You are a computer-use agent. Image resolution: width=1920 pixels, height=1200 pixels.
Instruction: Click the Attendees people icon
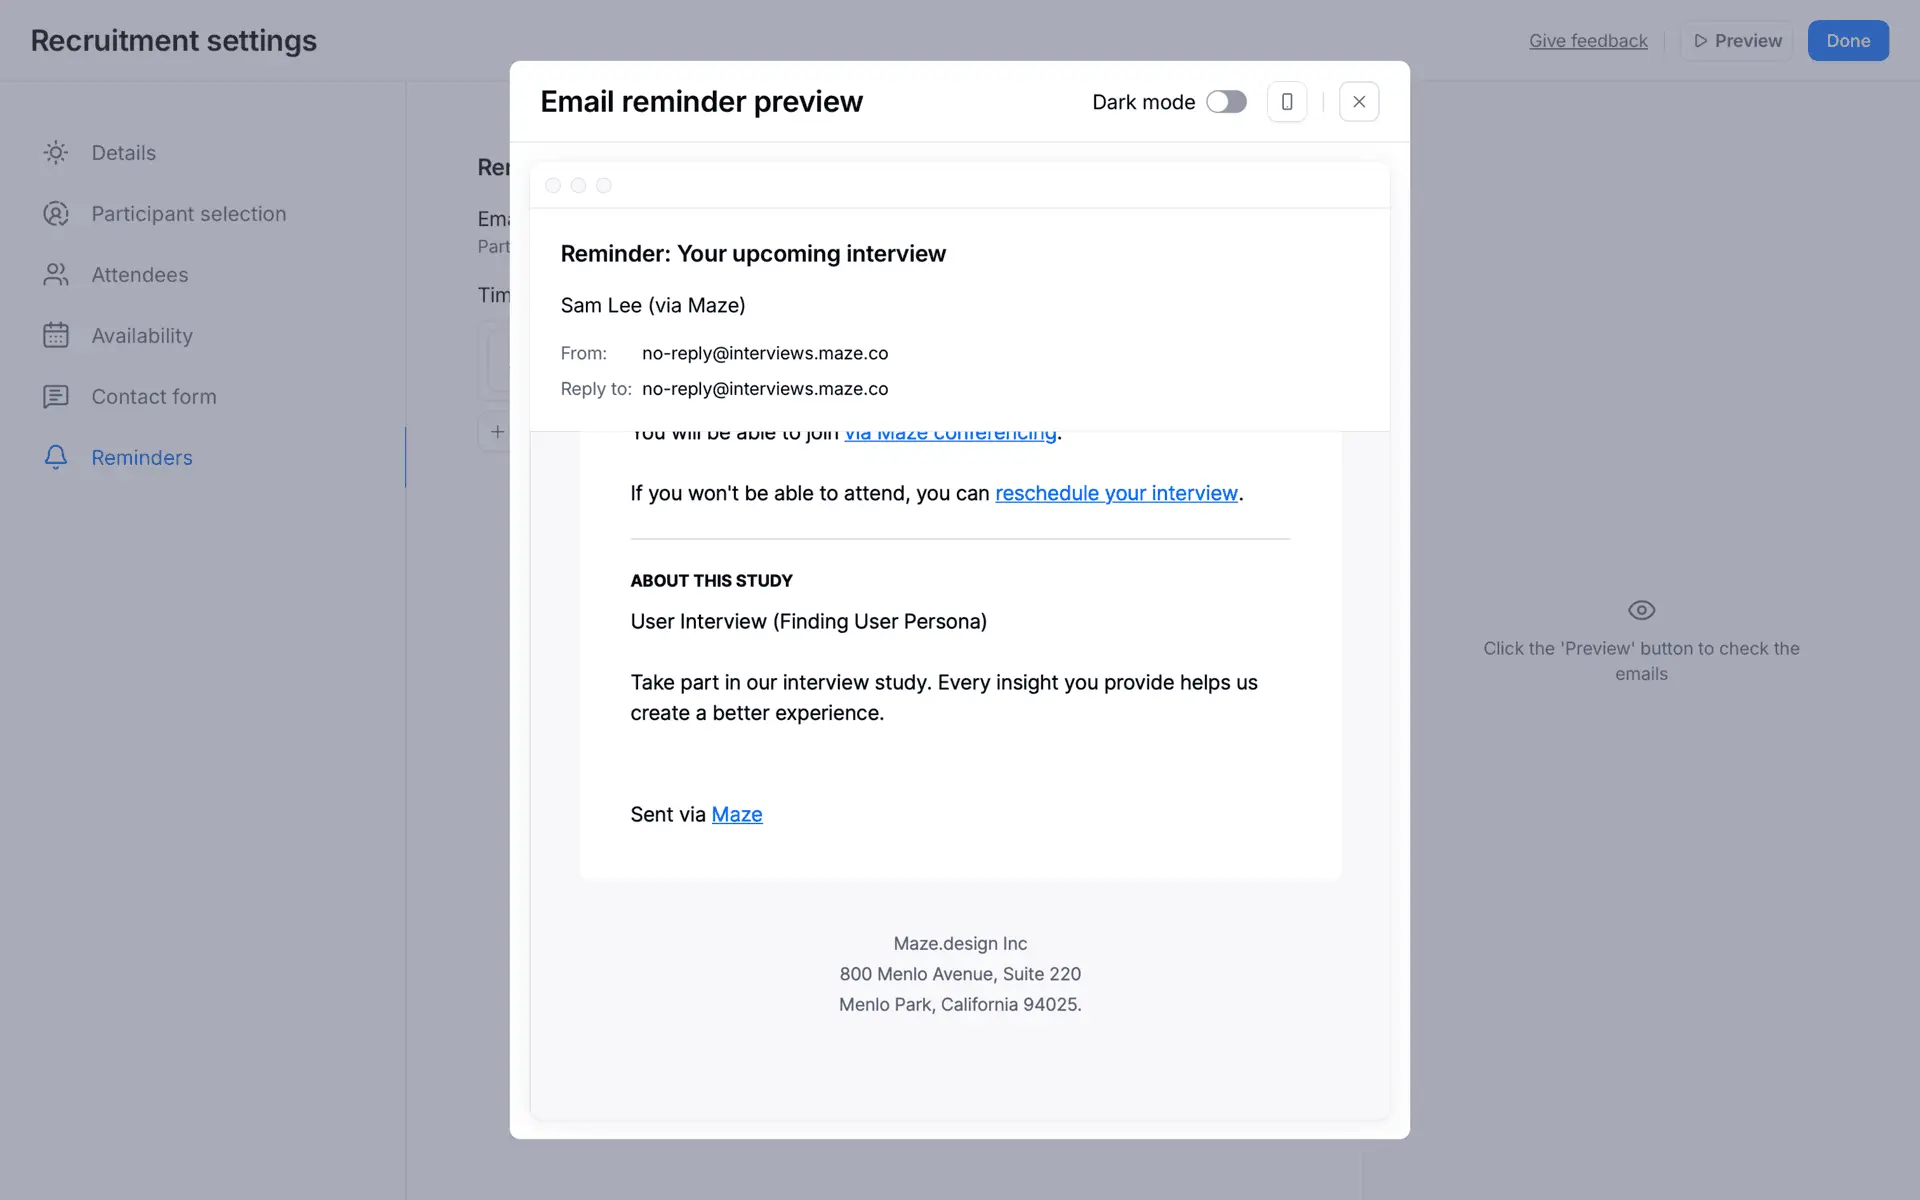pyautogui.click(x=56, y=275)
